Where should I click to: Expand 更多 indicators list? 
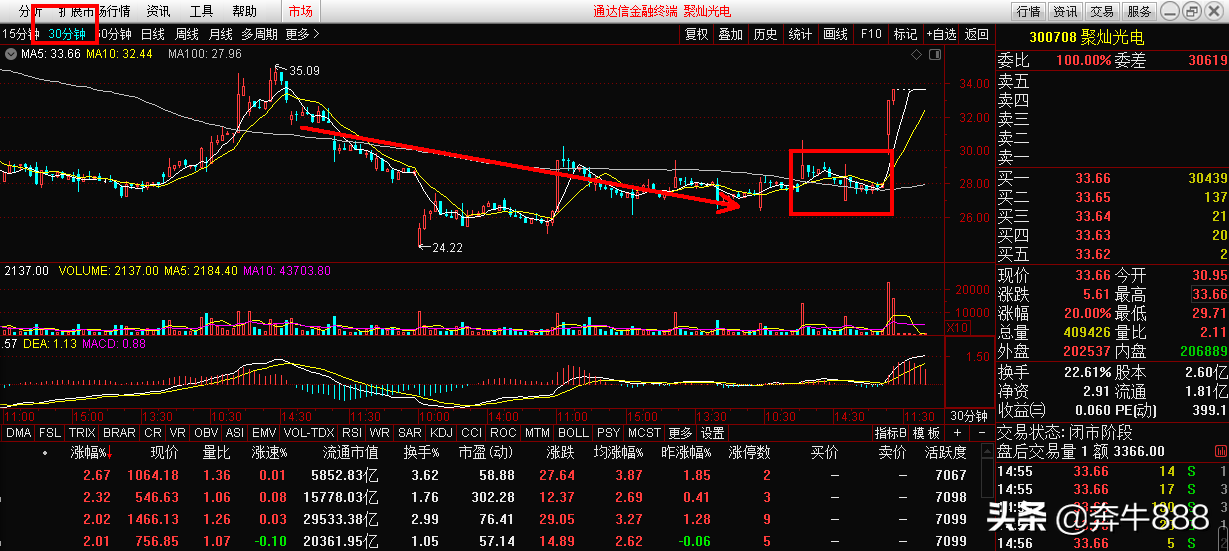[x=680, y=433]
